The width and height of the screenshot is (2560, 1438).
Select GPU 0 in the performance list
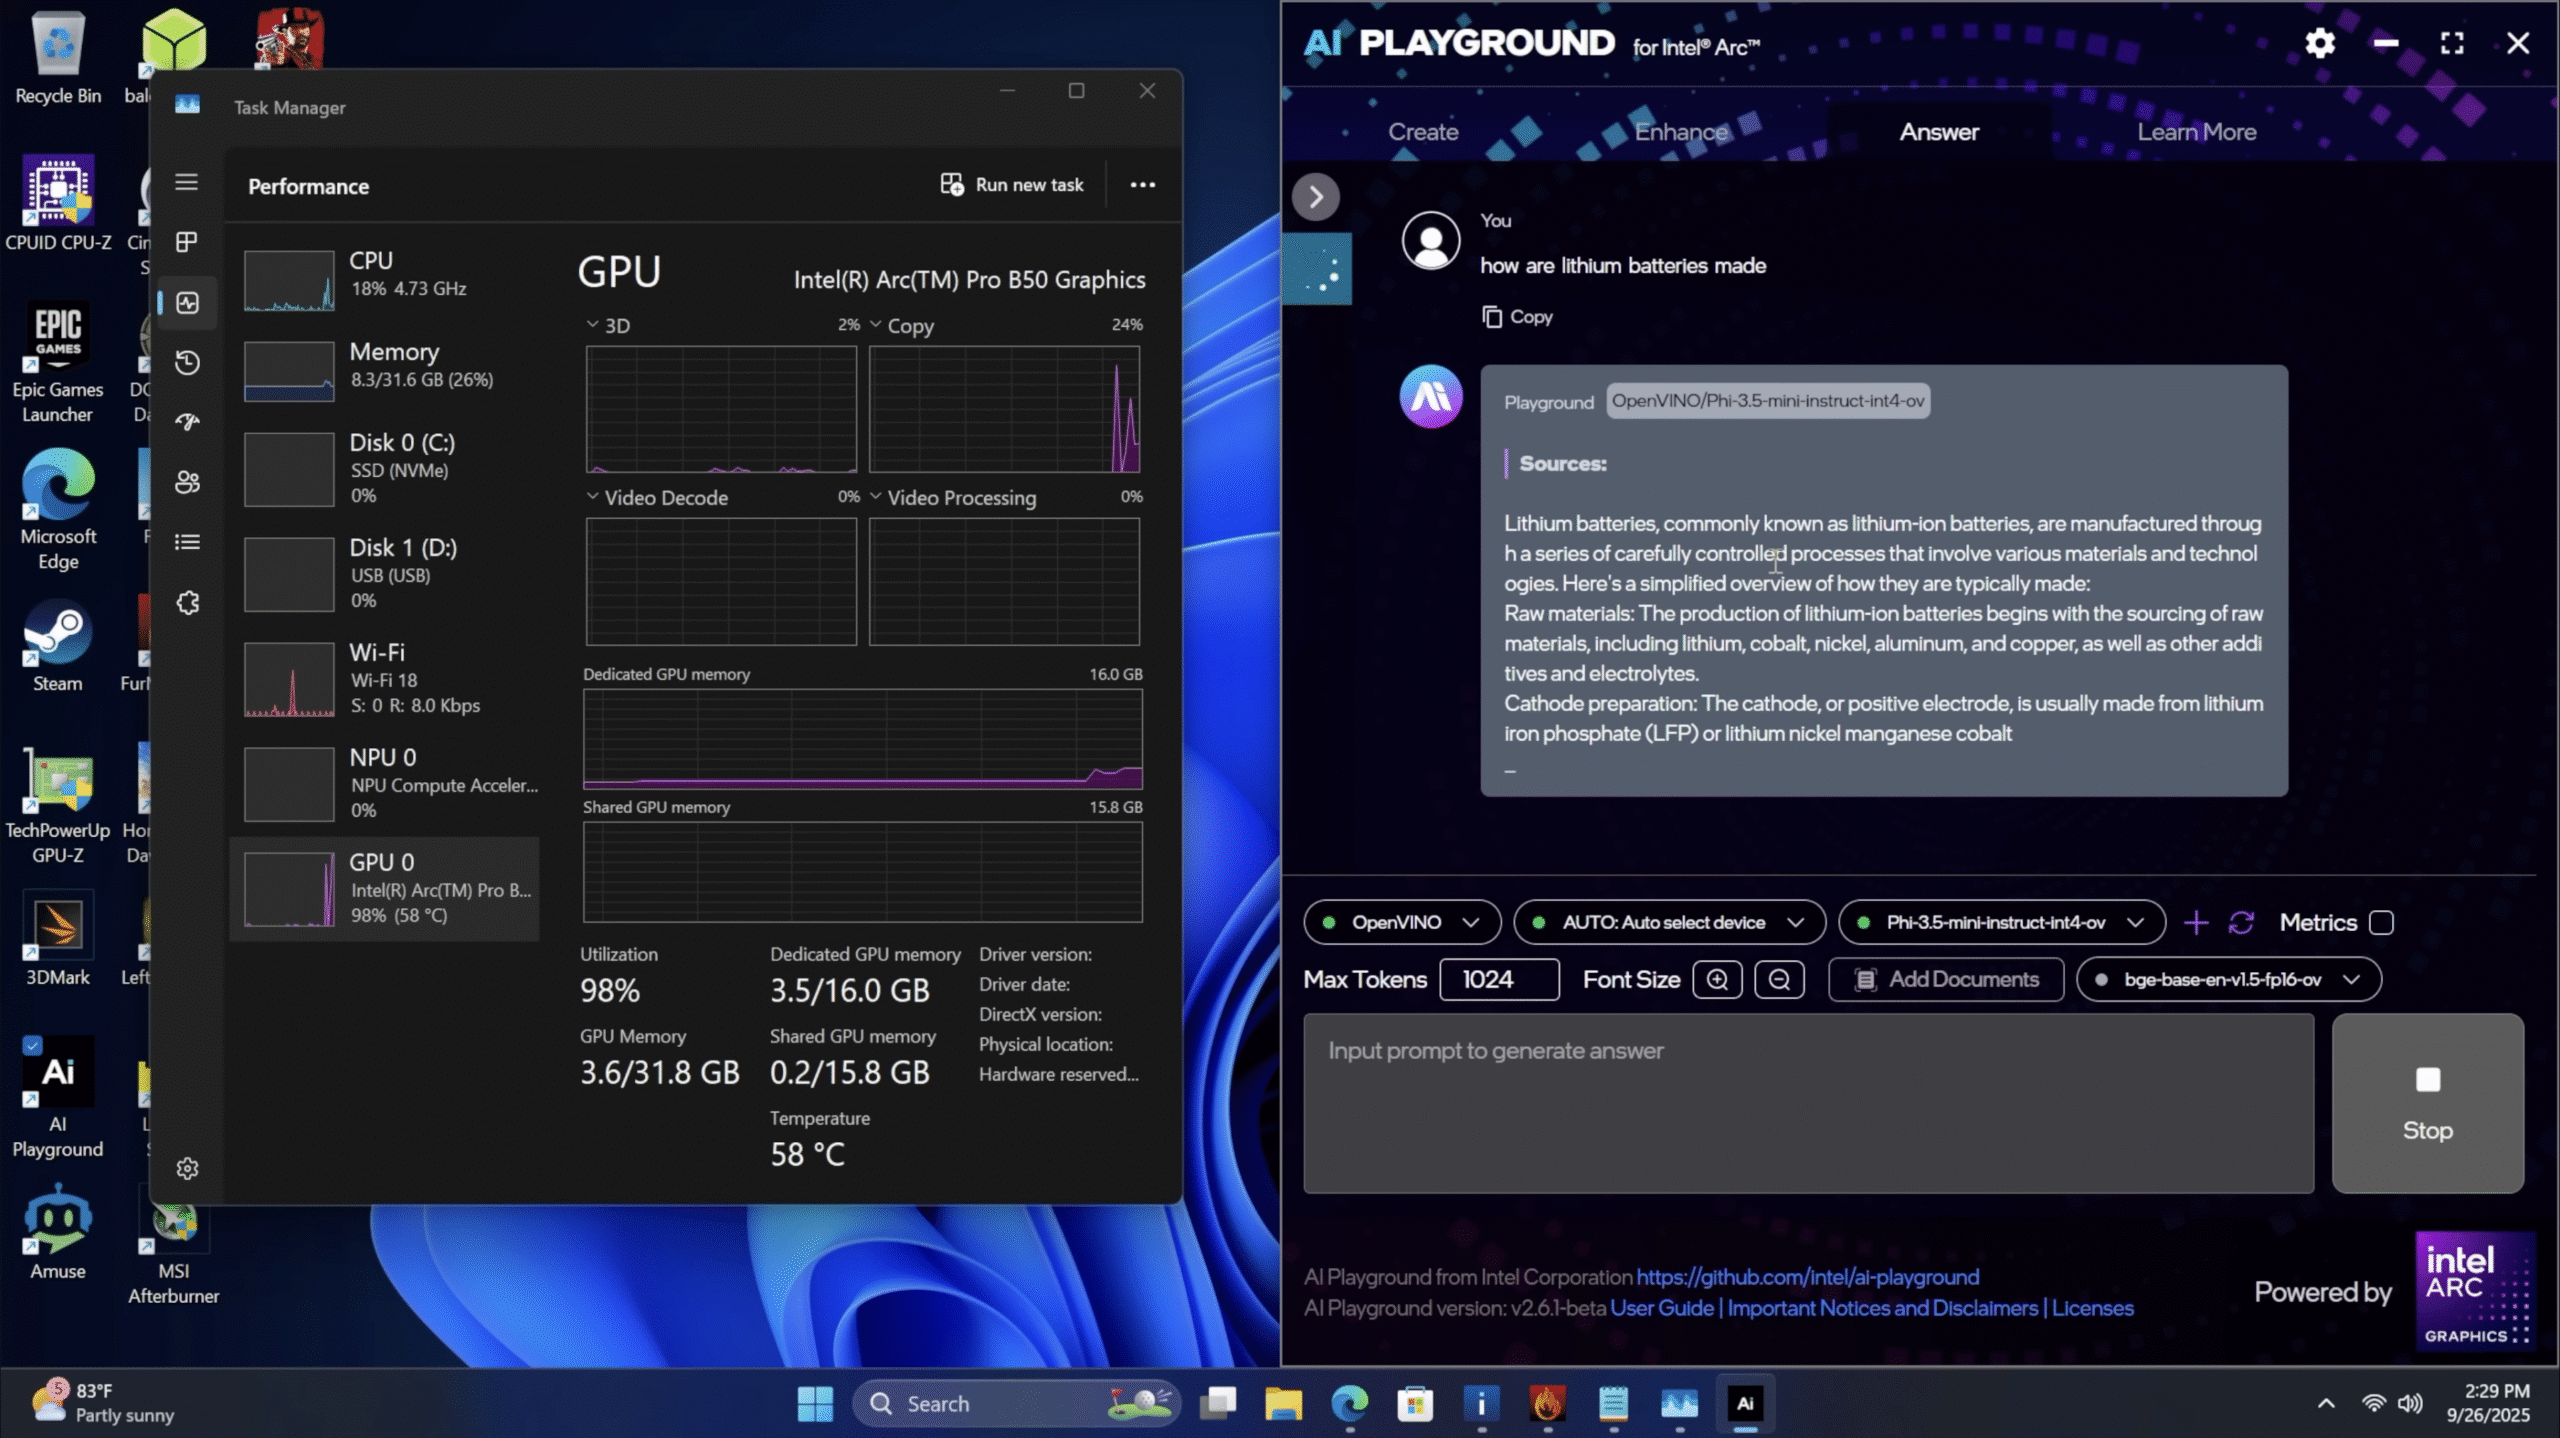pos(384,888)
